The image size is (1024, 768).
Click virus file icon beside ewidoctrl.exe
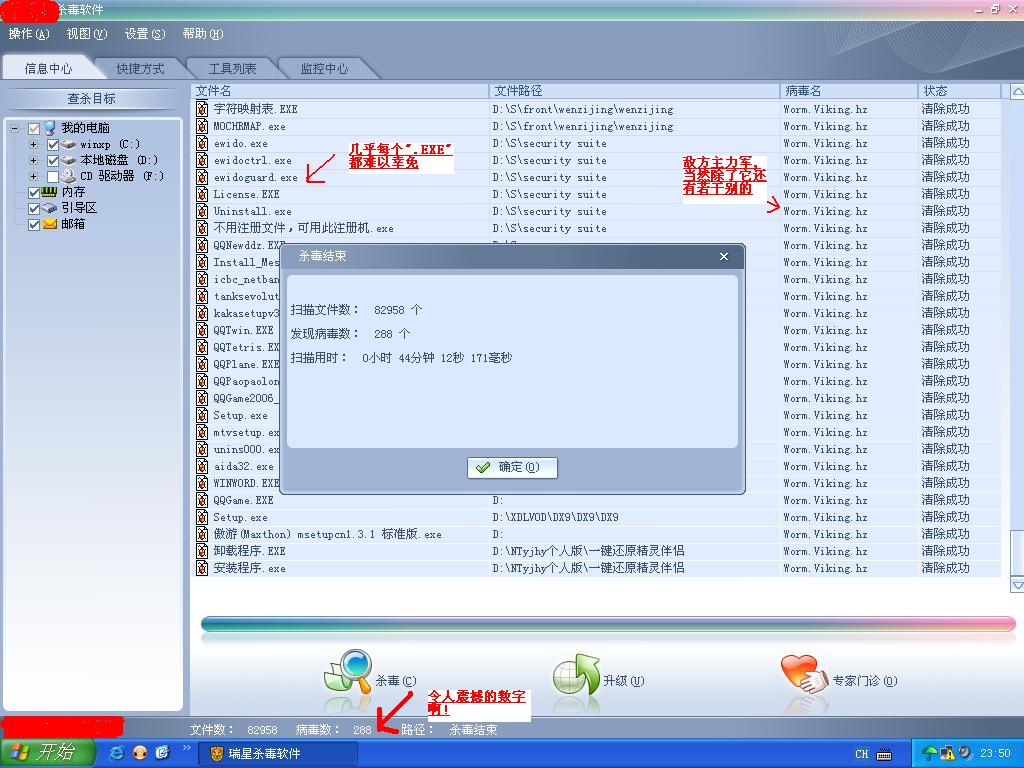[x=202, y=160]
